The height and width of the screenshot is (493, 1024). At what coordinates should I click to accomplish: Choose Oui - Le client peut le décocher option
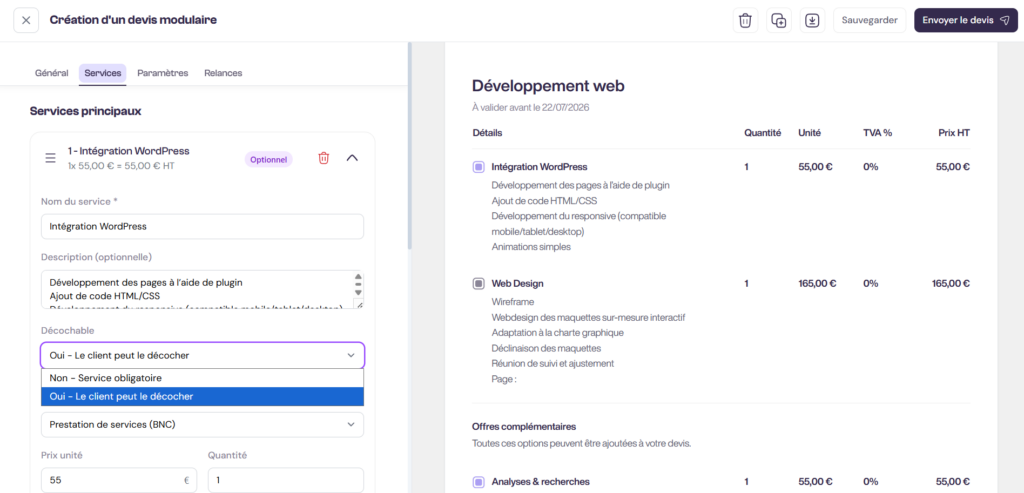(x=202, y=396)
